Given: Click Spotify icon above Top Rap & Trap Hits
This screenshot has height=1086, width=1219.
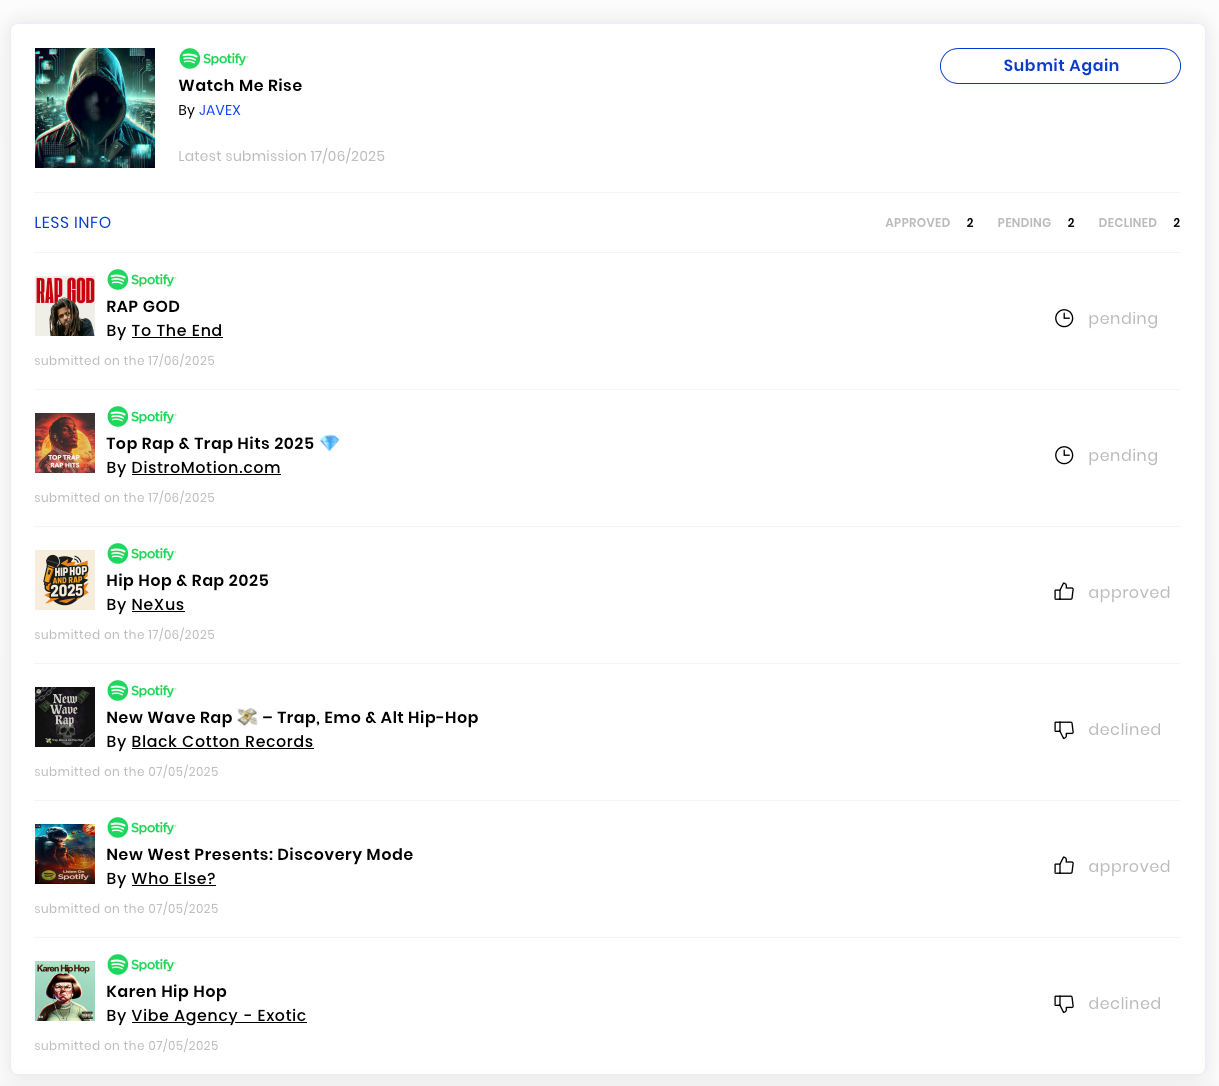Looking at the screenshot, I should pyautogui.click(x=141, y=417).
